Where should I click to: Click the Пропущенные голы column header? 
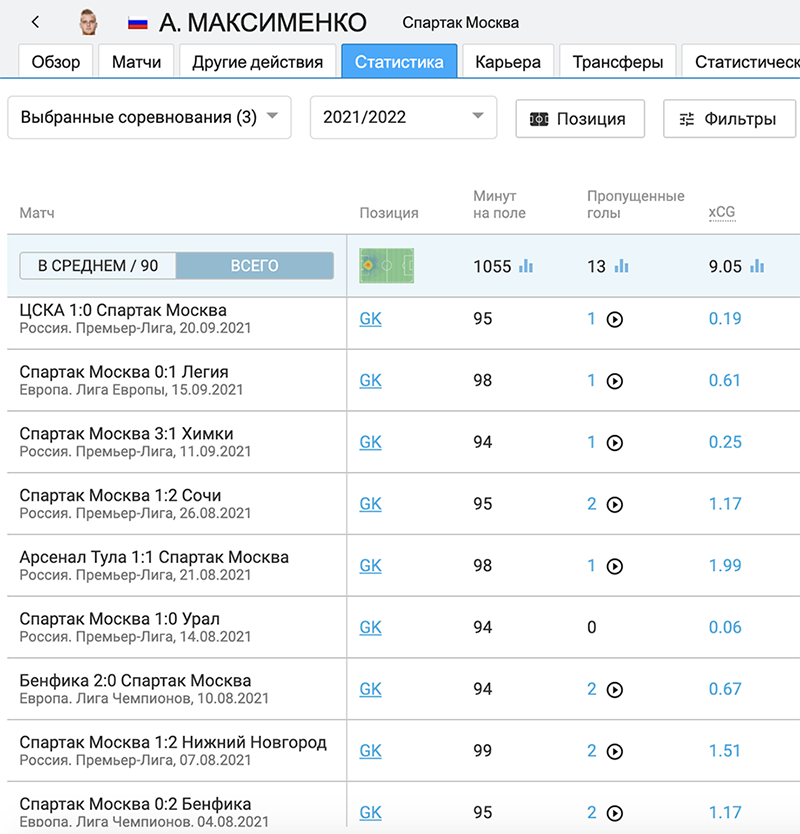[x=636, y=204]
